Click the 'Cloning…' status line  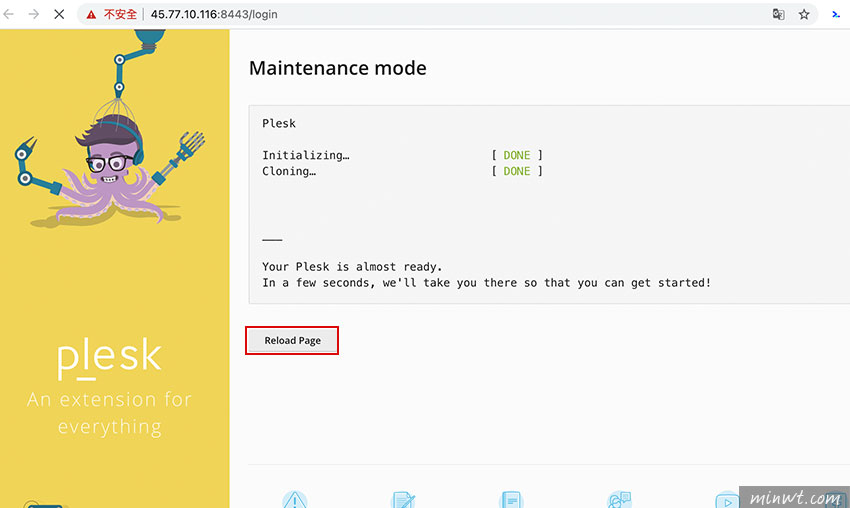(x=289, y=171)
